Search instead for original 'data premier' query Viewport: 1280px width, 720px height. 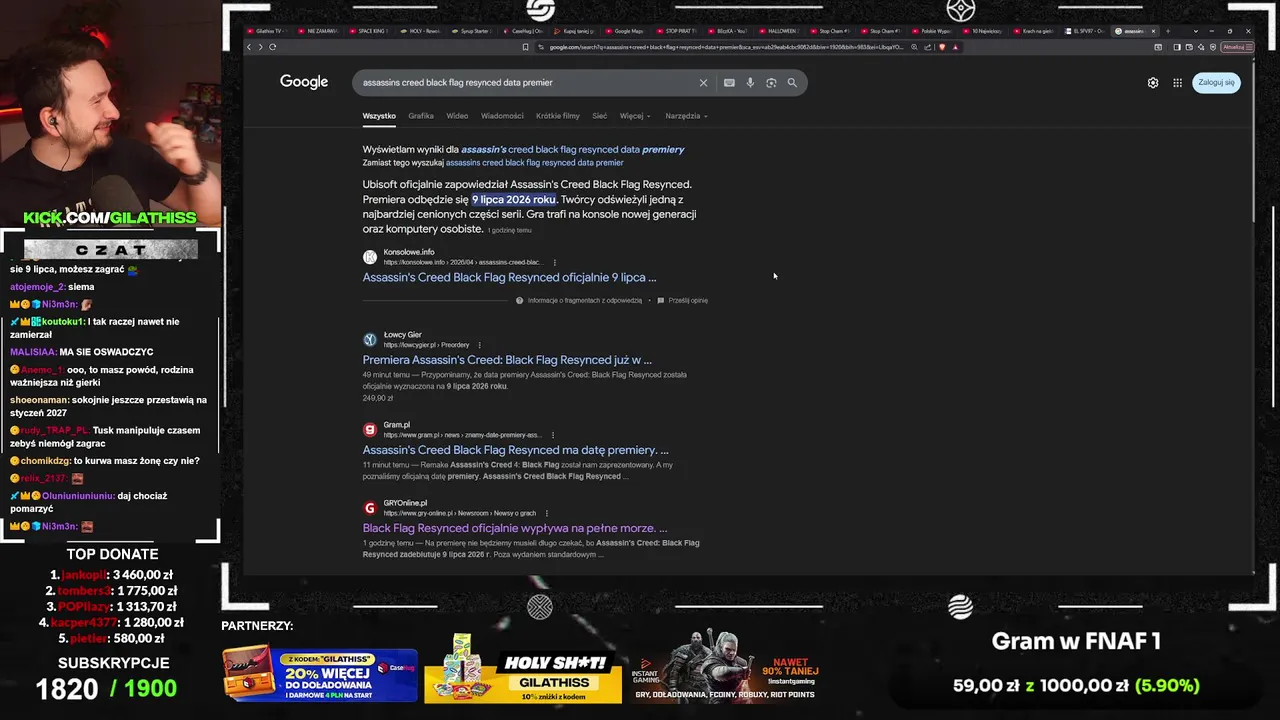[534, 162]
